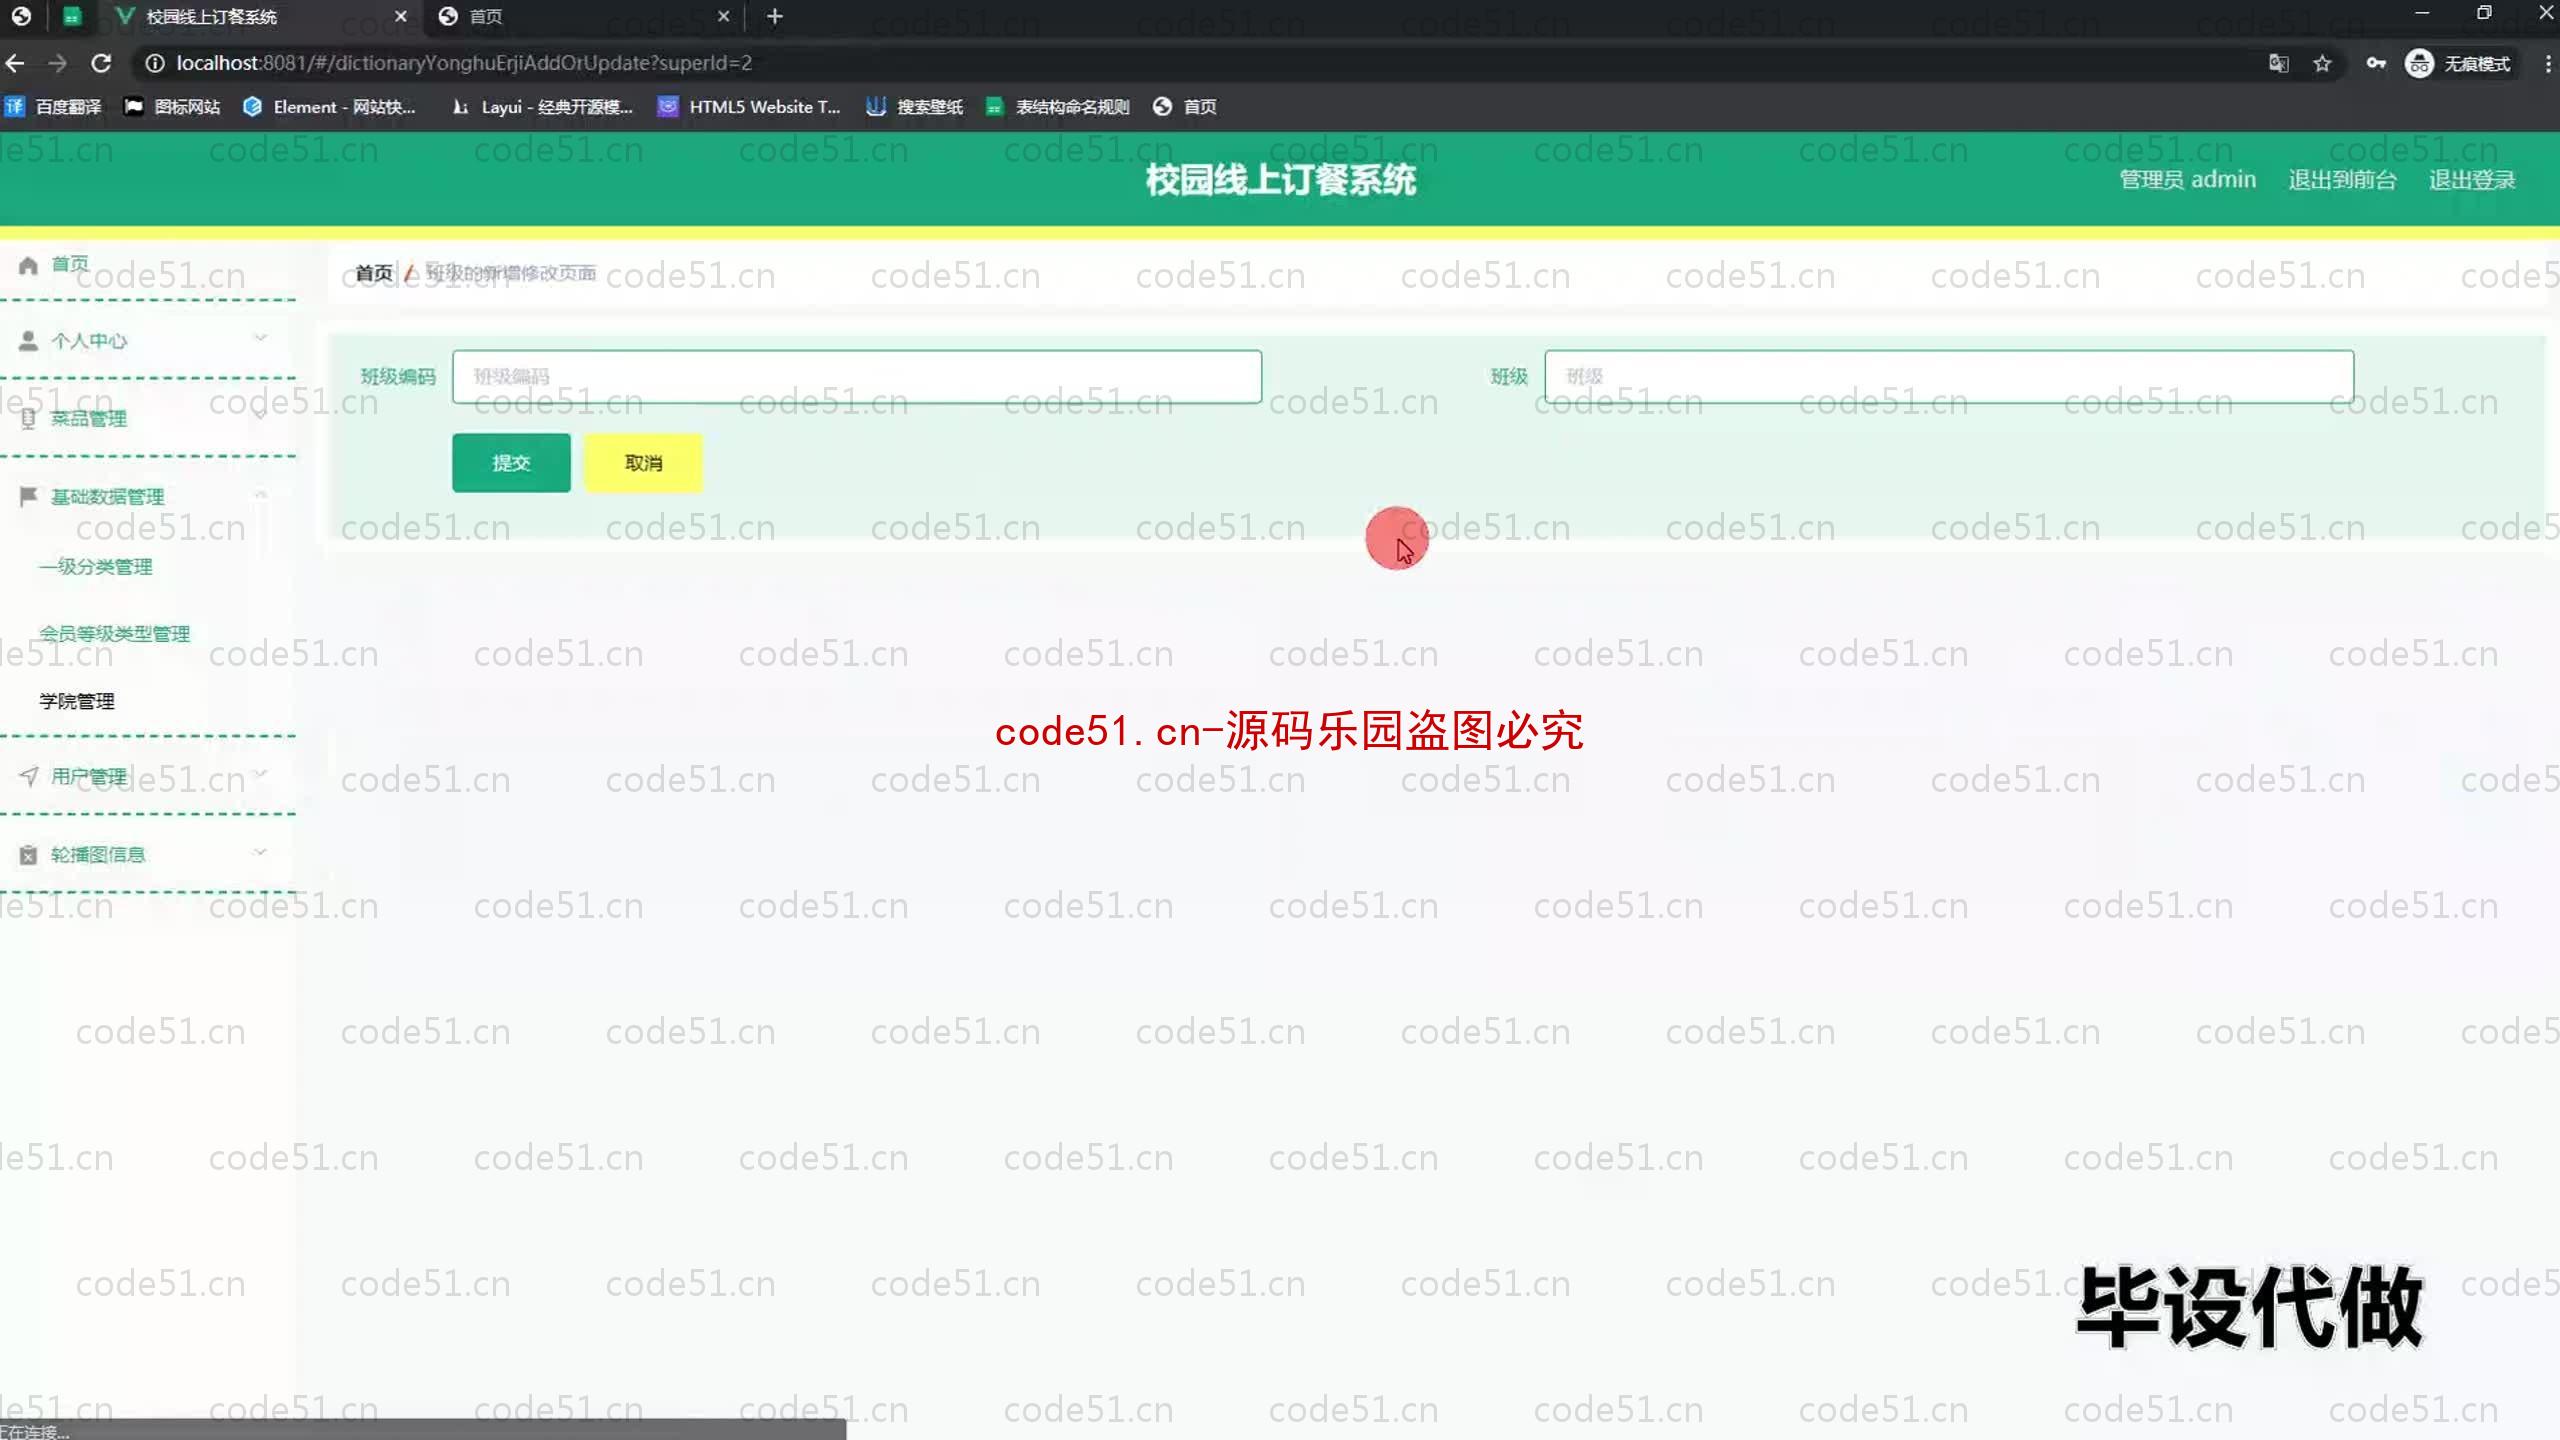
Task: Open site info icon in address bar
Action: click(x=154, y=63)
